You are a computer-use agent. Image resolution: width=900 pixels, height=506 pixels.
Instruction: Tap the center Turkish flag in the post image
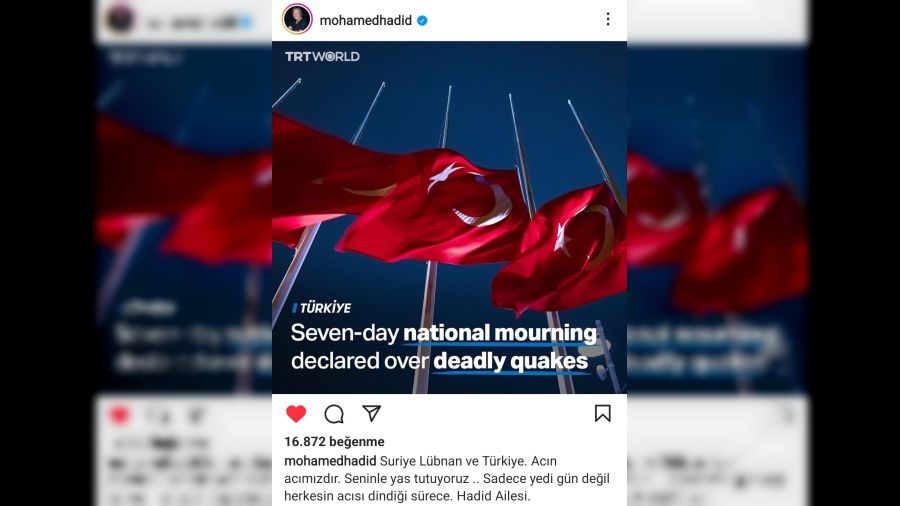coord(436,207)
